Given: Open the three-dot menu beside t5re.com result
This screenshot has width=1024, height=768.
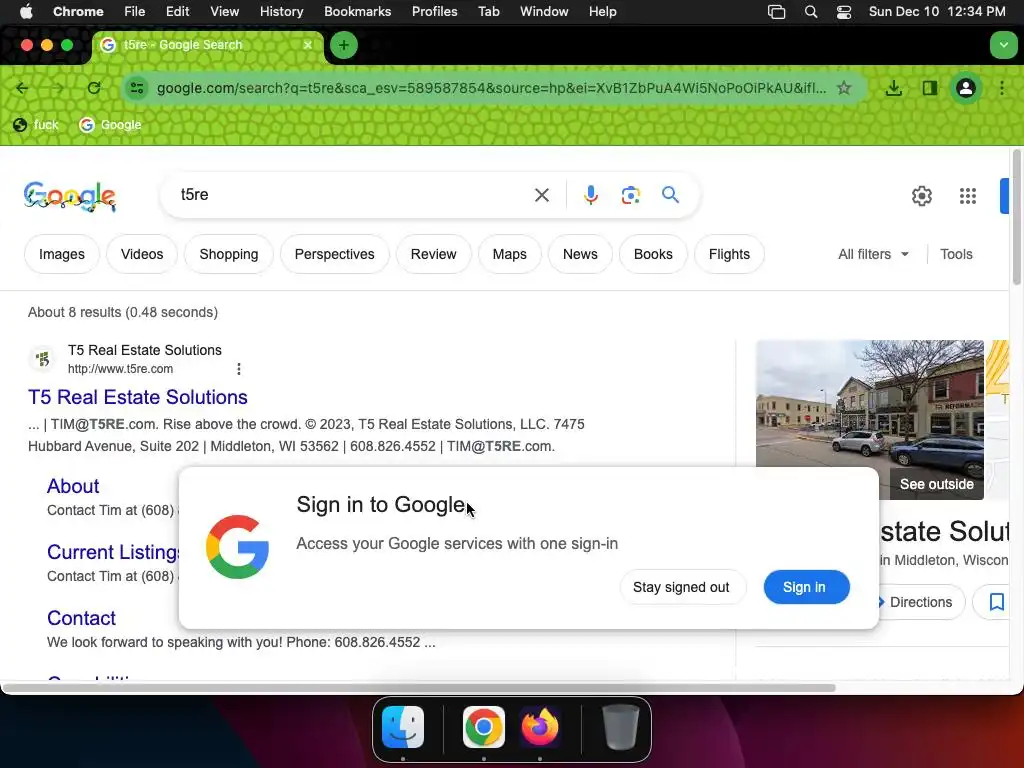Looking at the screenshot, I should 239,369.
